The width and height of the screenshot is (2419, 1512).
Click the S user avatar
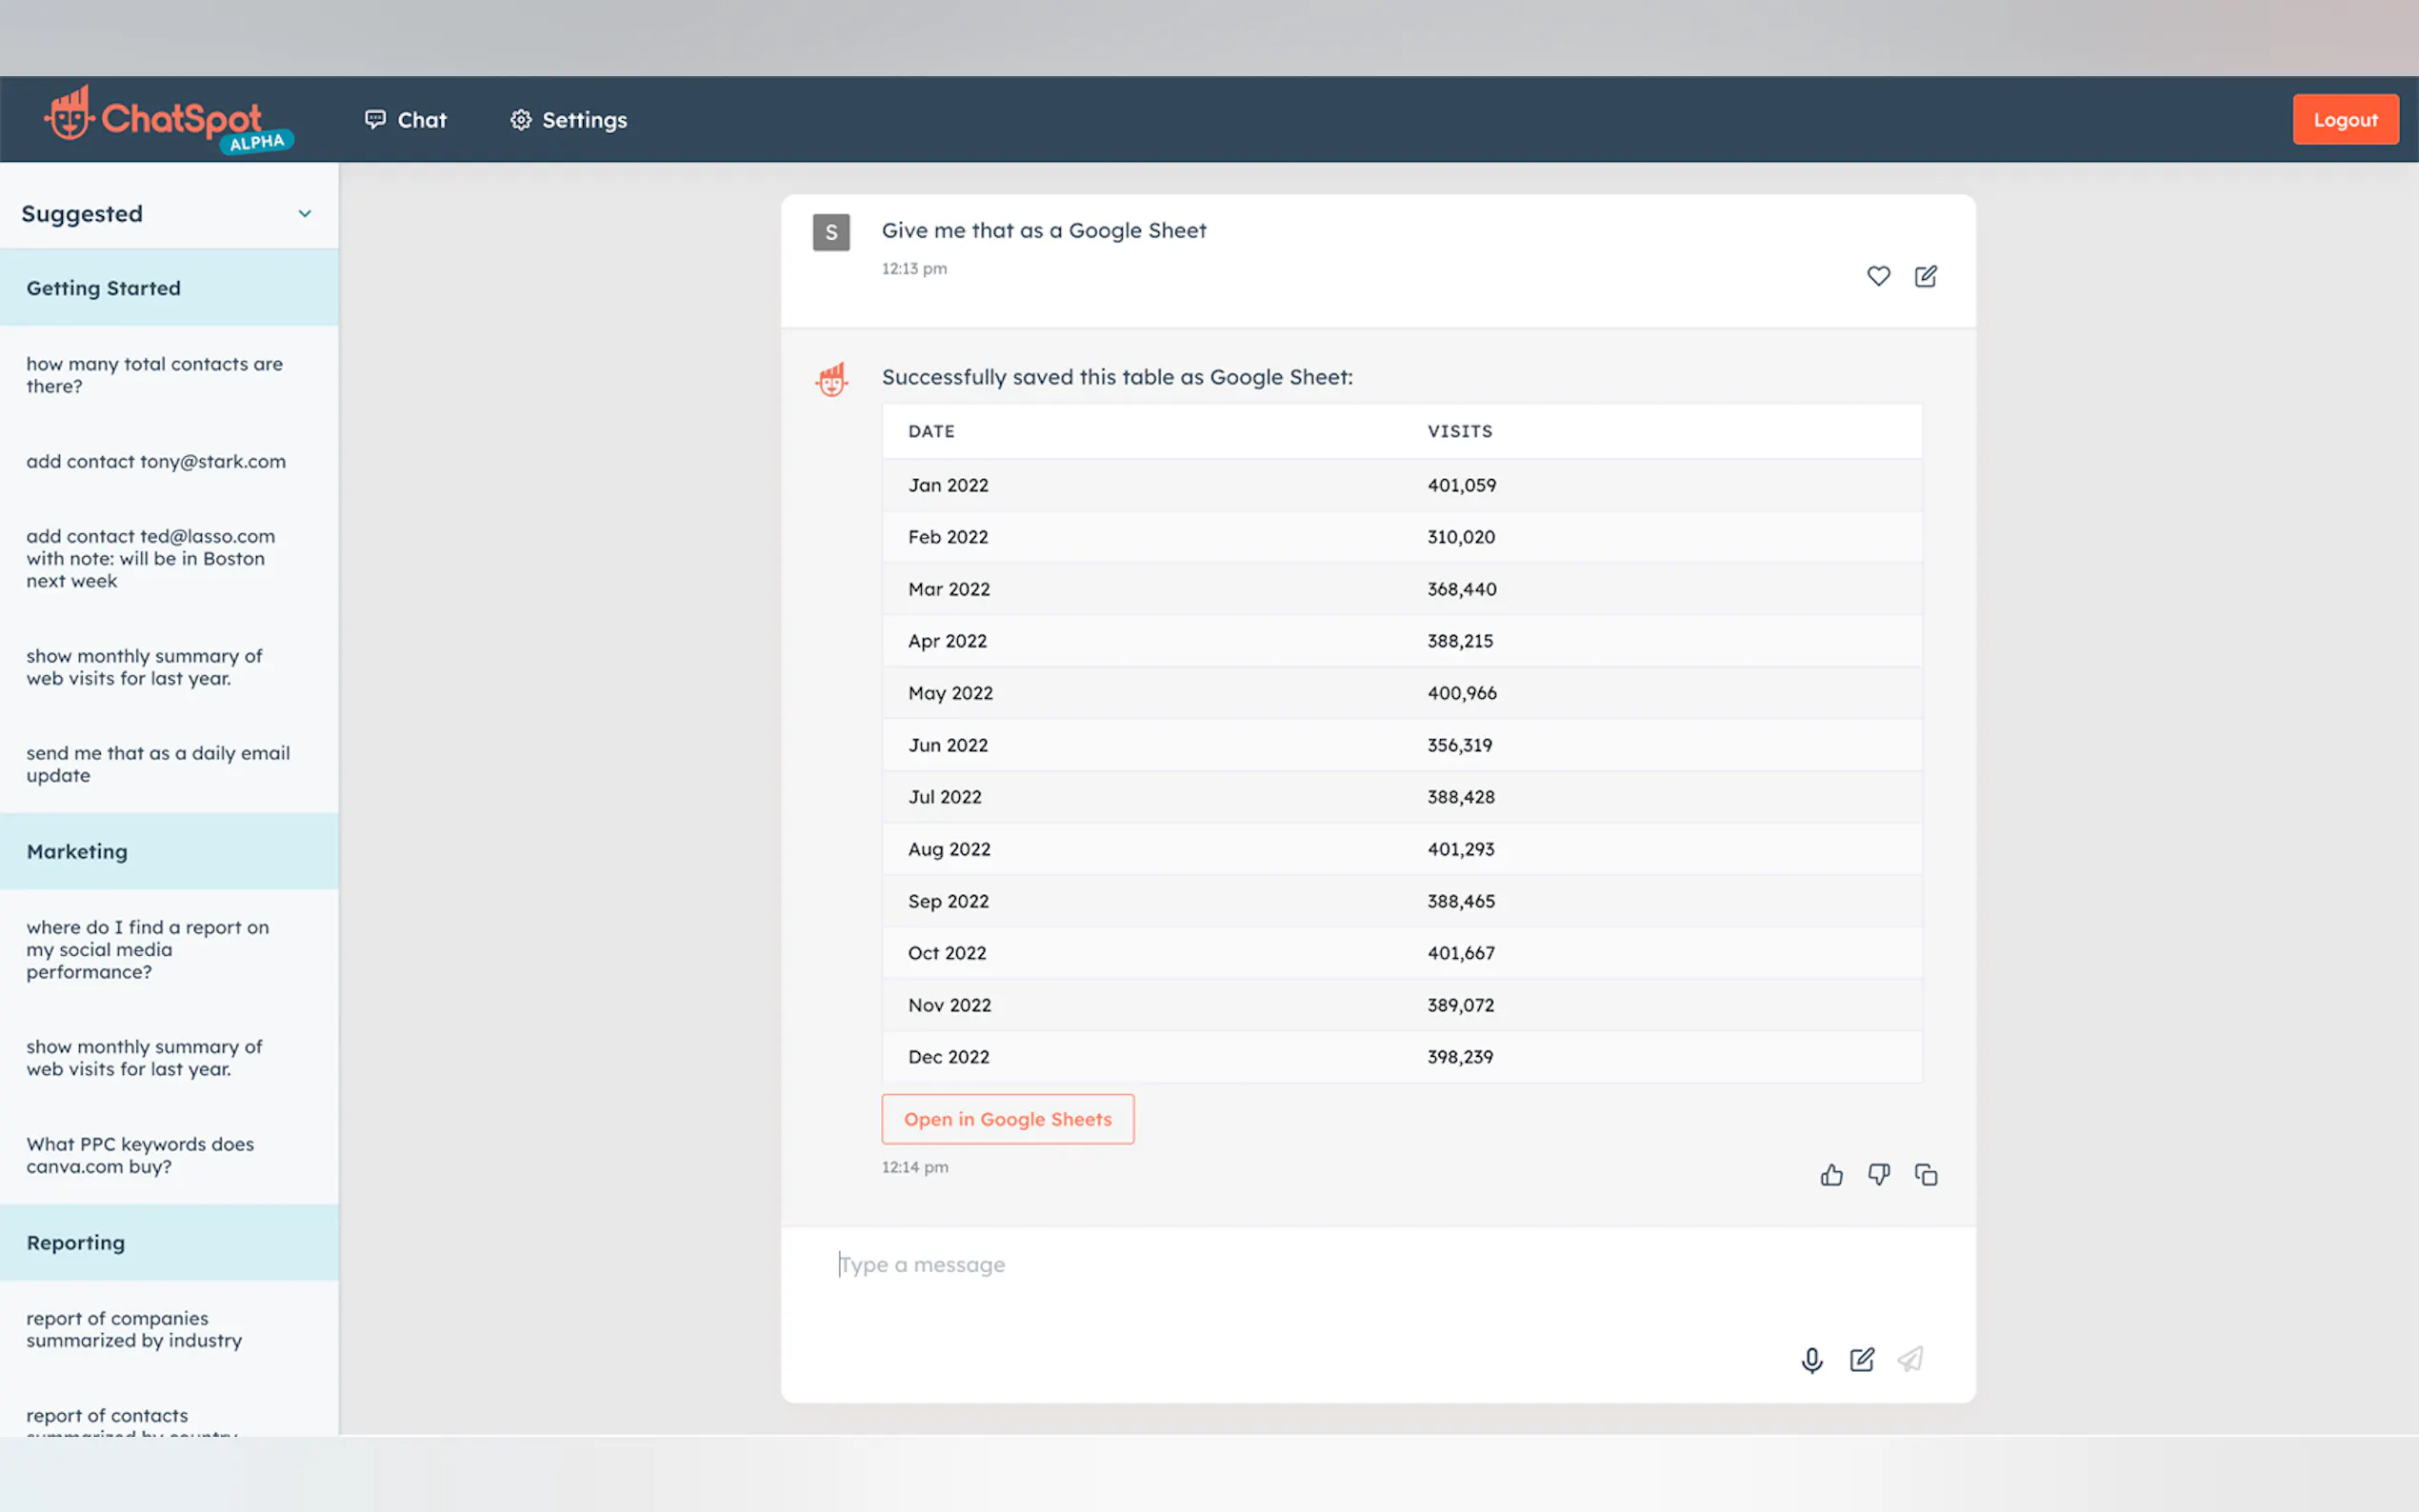(831, 232)
